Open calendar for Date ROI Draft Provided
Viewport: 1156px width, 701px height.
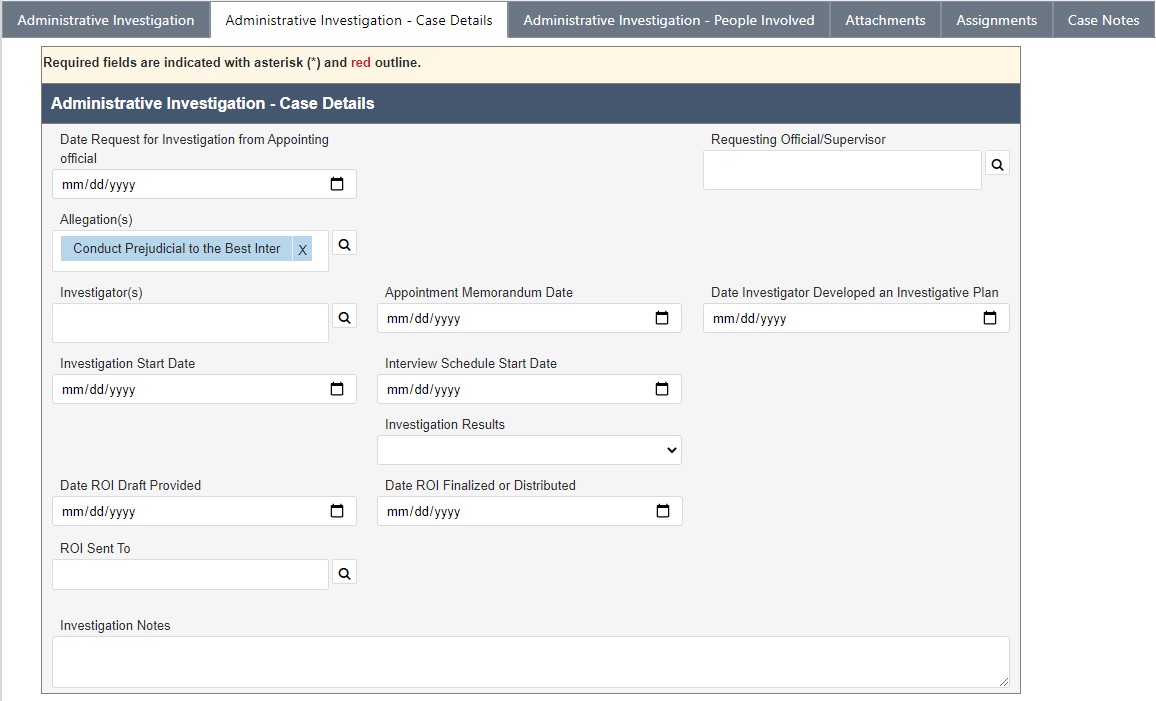coord(337,511)
